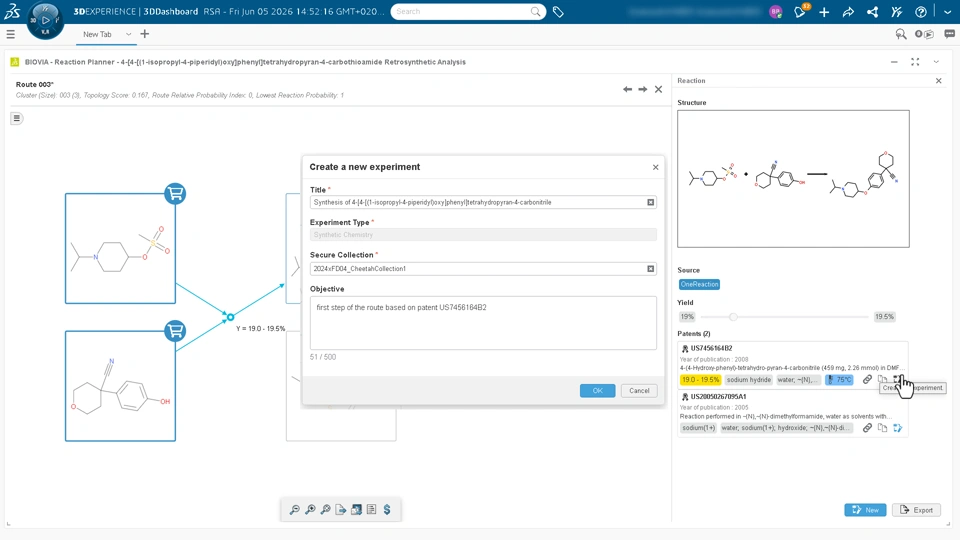960x540 pixels.
Task: Clear the Secure Collection field
Action: click(x=651, y=269)
